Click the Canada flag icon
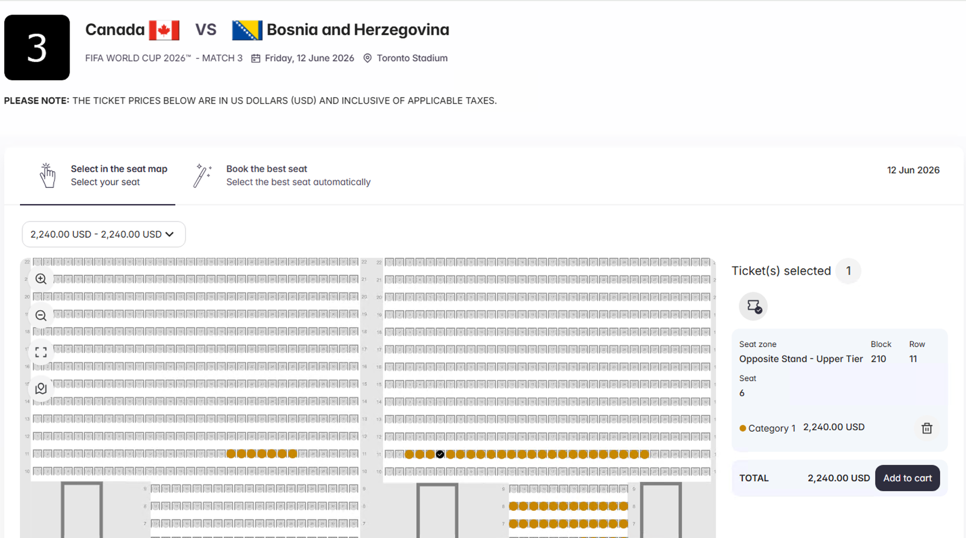This screenshot has height=538, width=966. pos(164,31)
